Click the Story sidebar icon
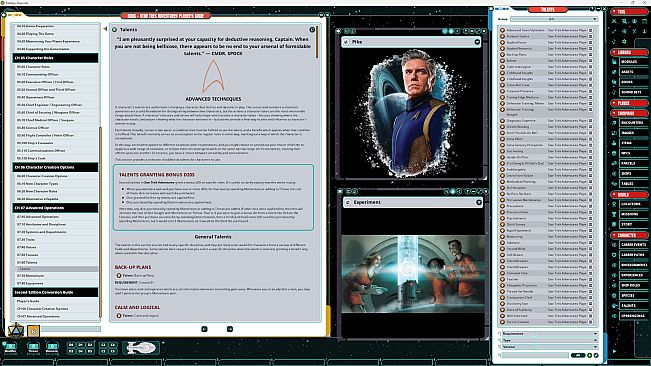 [x=614, y=224]
